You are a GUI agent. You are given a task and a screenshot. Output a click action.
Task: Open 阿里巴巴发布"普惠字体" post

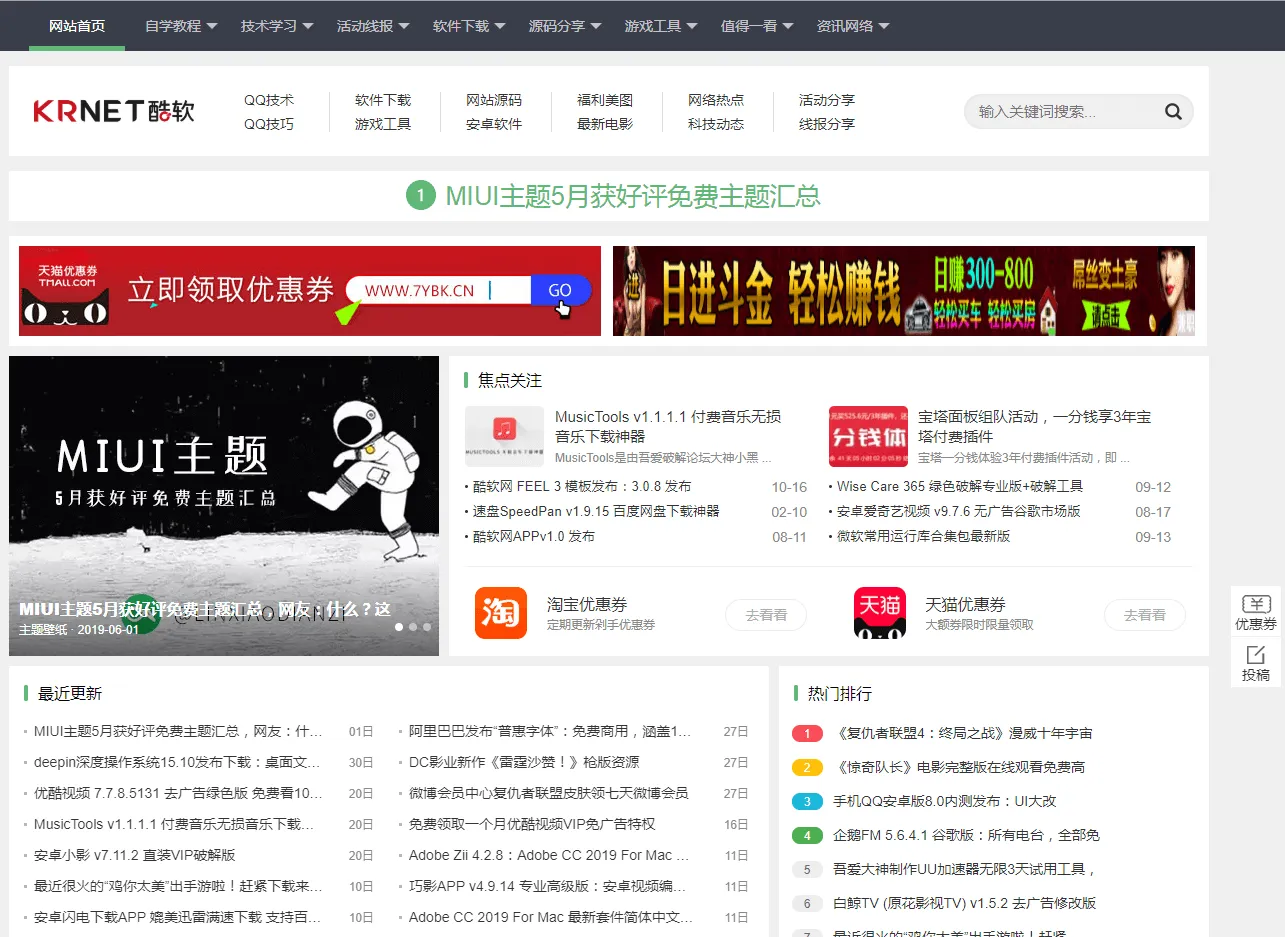[x=550, y=732]
